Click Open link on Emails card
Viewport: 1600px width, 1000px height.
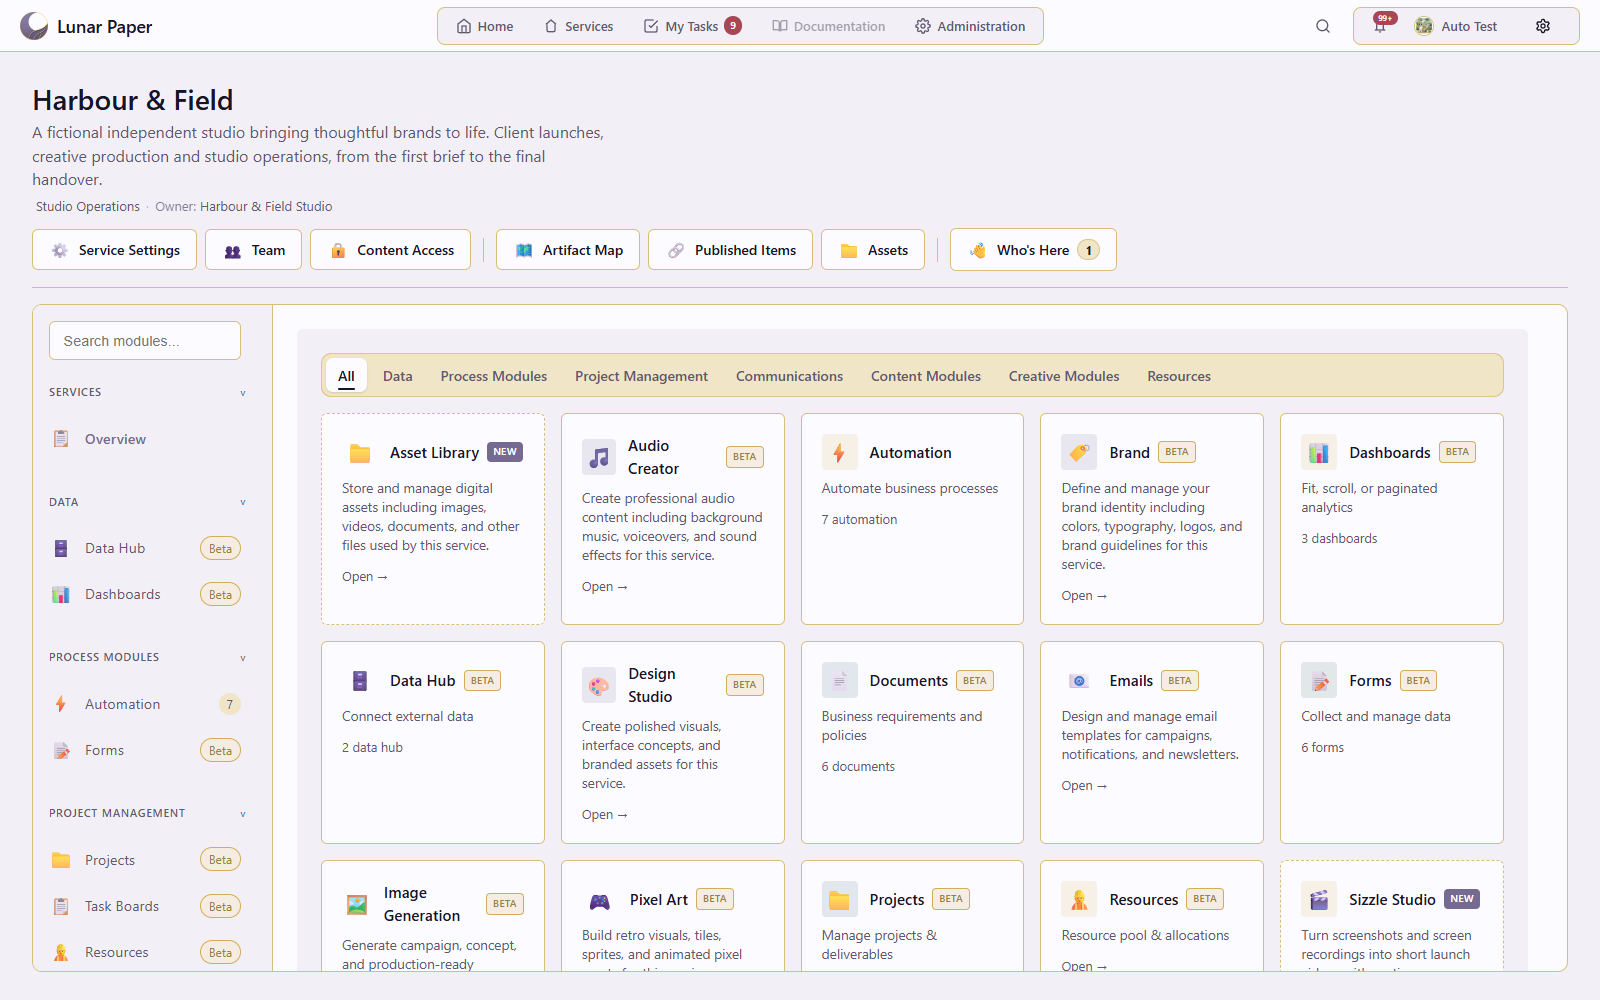point(1084,786)
